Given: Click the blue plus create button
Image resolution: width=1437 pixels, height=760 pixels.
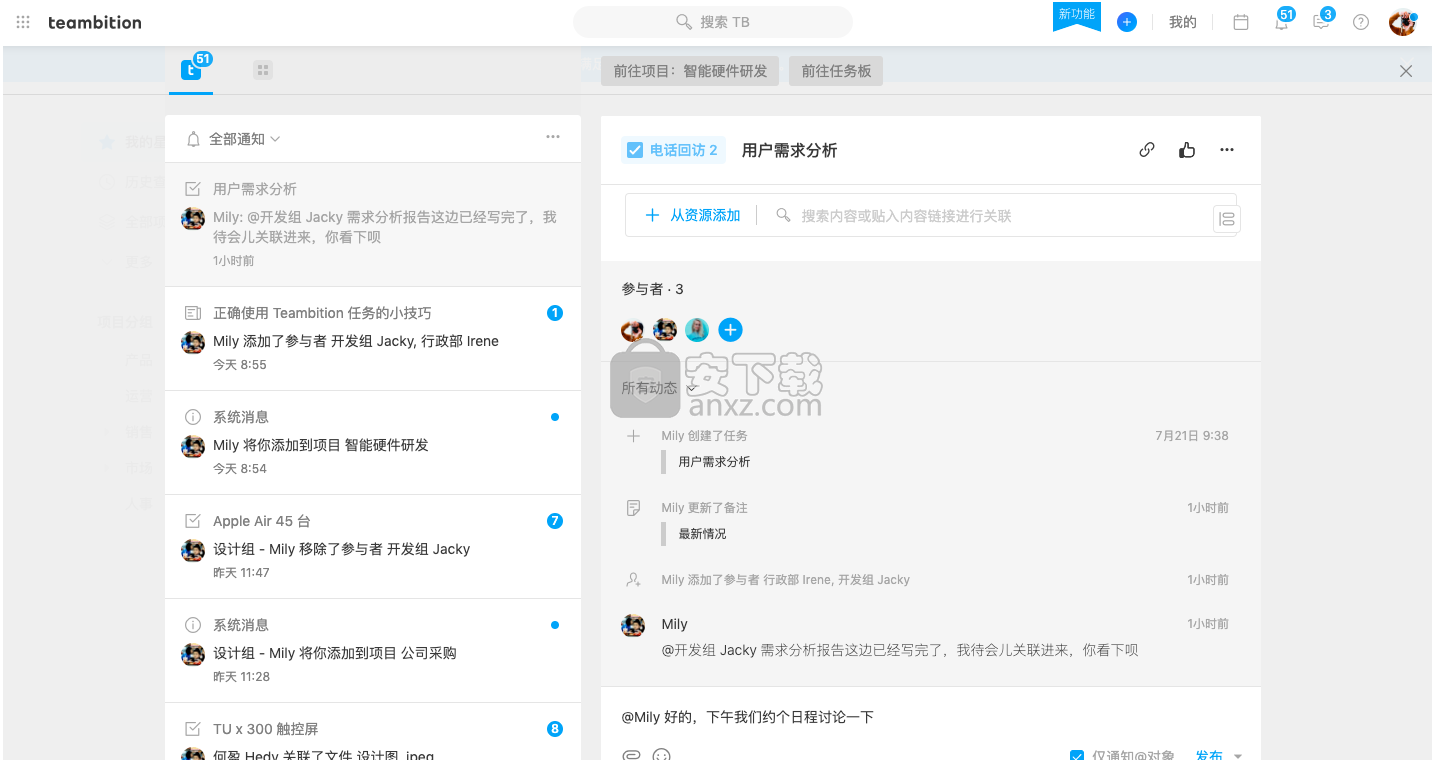Looking at the screenshot, I should 1127,22.
